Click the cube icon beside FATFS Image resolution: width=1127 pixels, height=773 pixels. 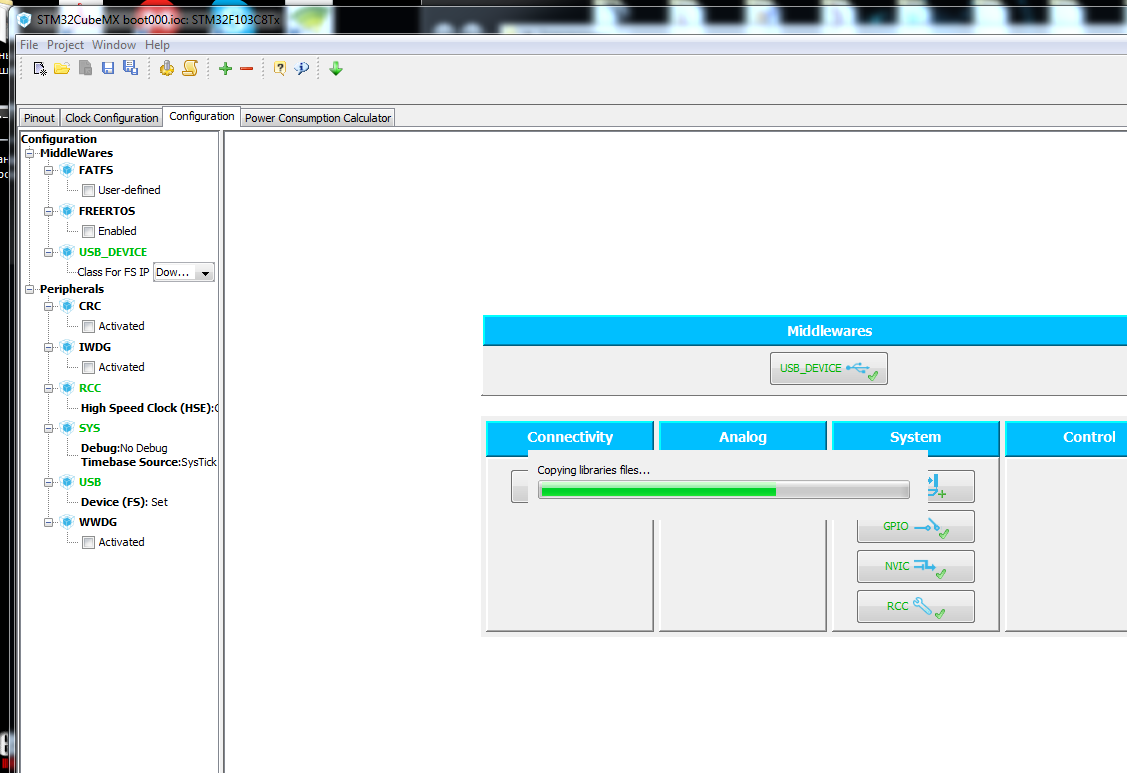68,170
